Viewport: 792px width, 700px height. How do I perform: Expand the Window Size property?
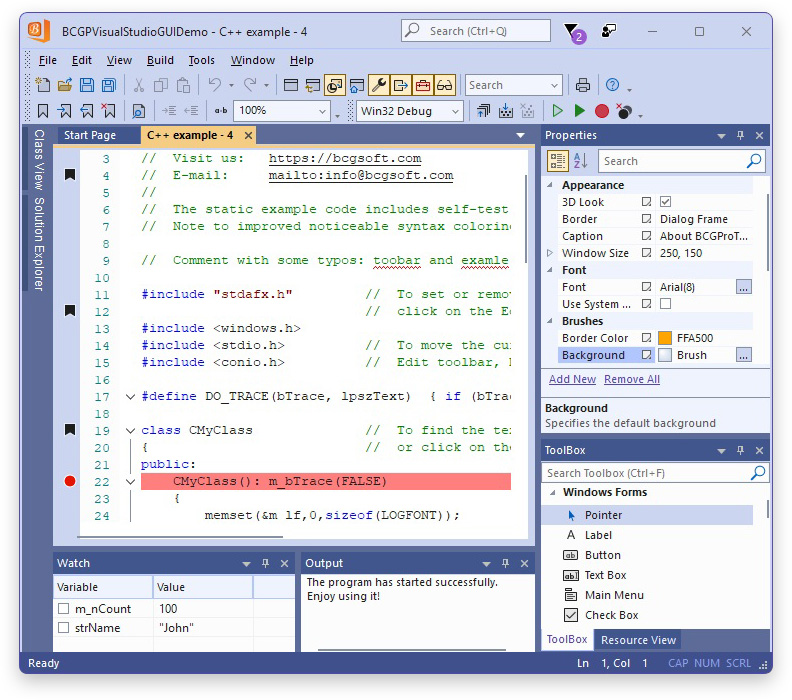(550, 253)
